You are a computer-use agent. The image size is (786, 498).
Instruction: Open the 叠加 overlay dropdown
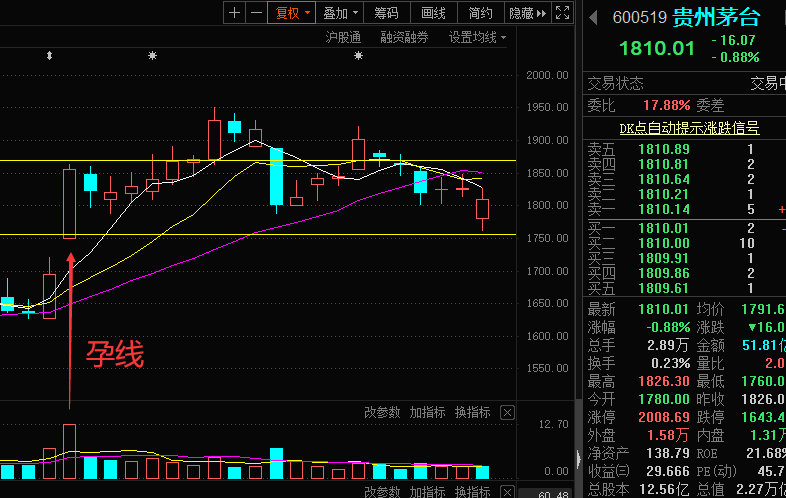(x=339, y=13)
